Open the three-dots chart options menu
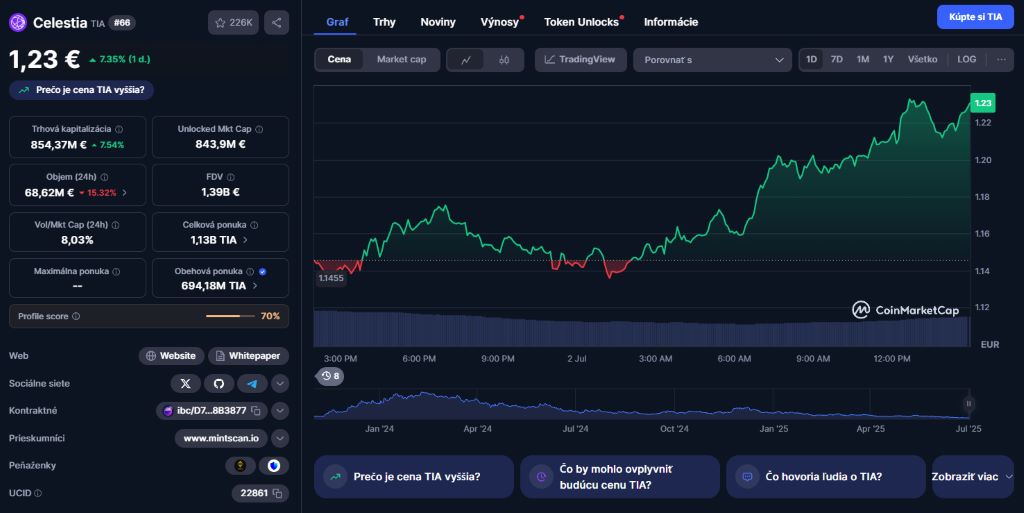This screenshot has width=1024, height=513. click(x=1001, y=59)
